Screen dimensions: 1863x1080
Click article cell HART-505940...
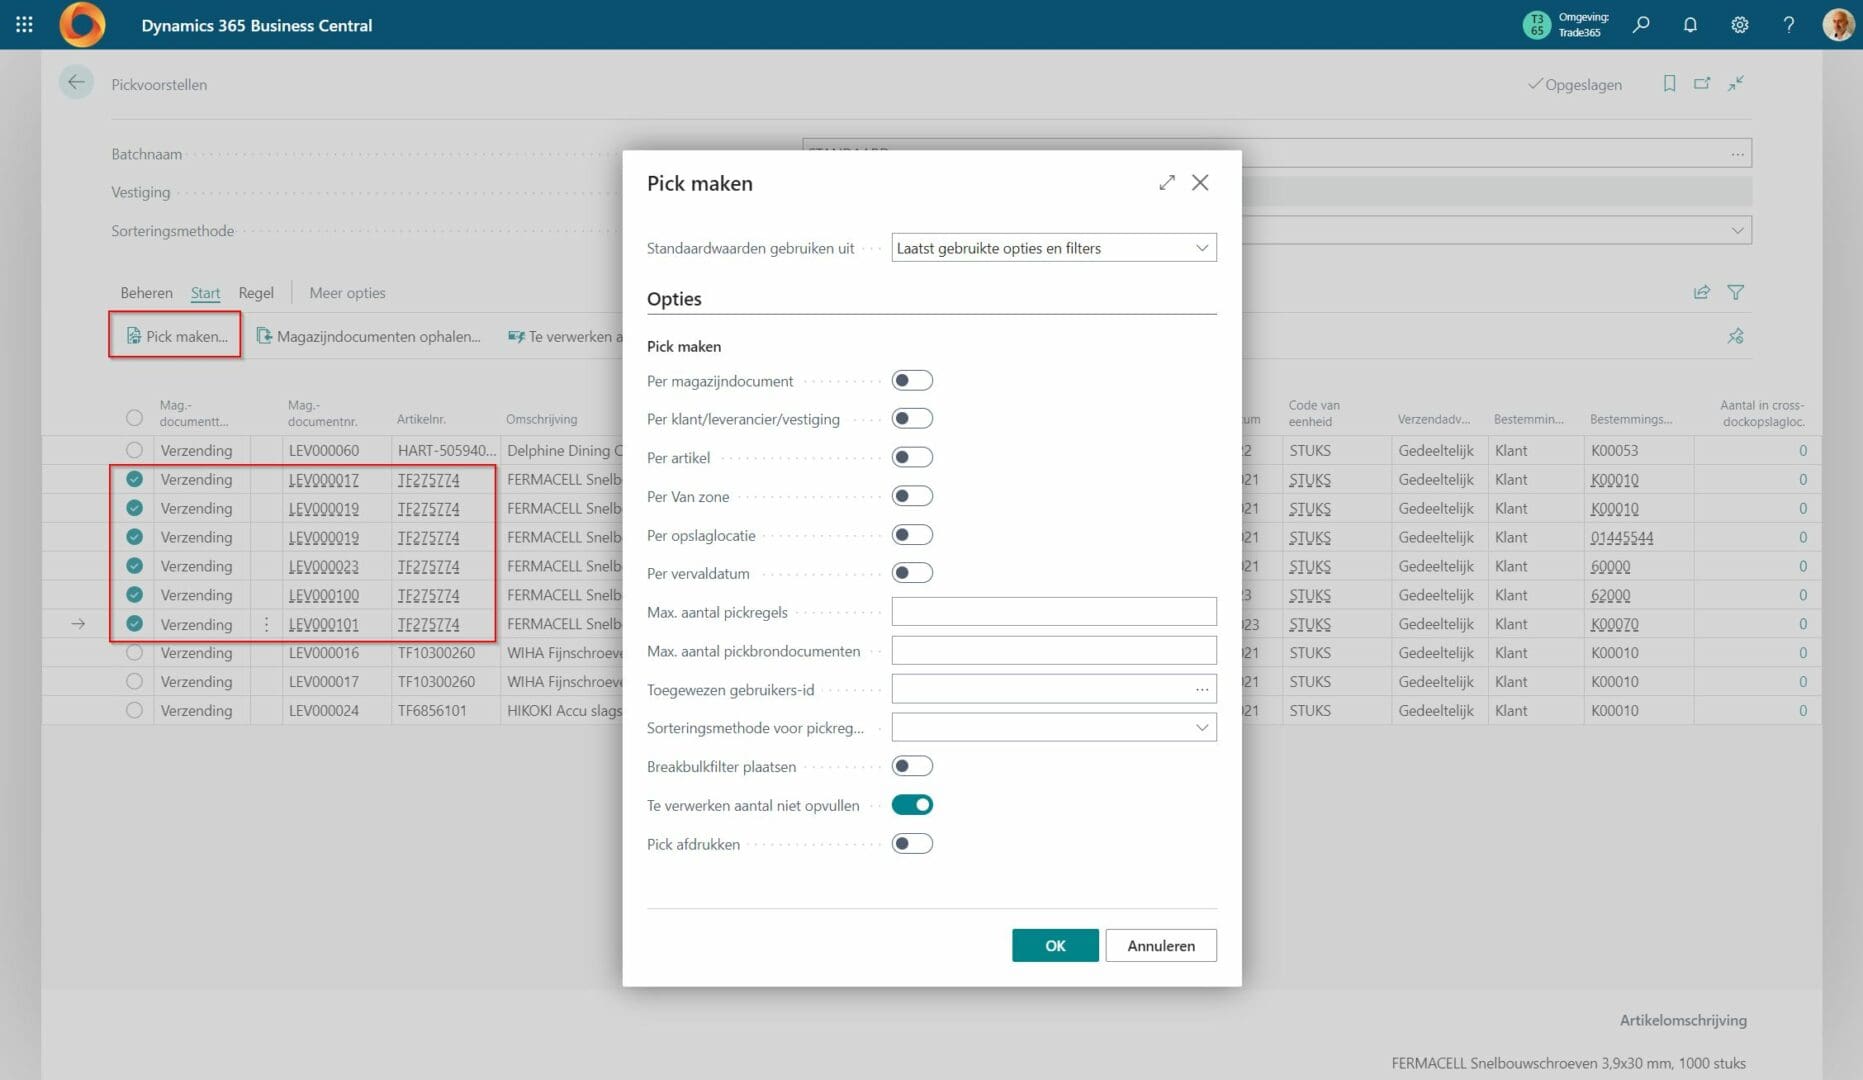coord(446,450)
